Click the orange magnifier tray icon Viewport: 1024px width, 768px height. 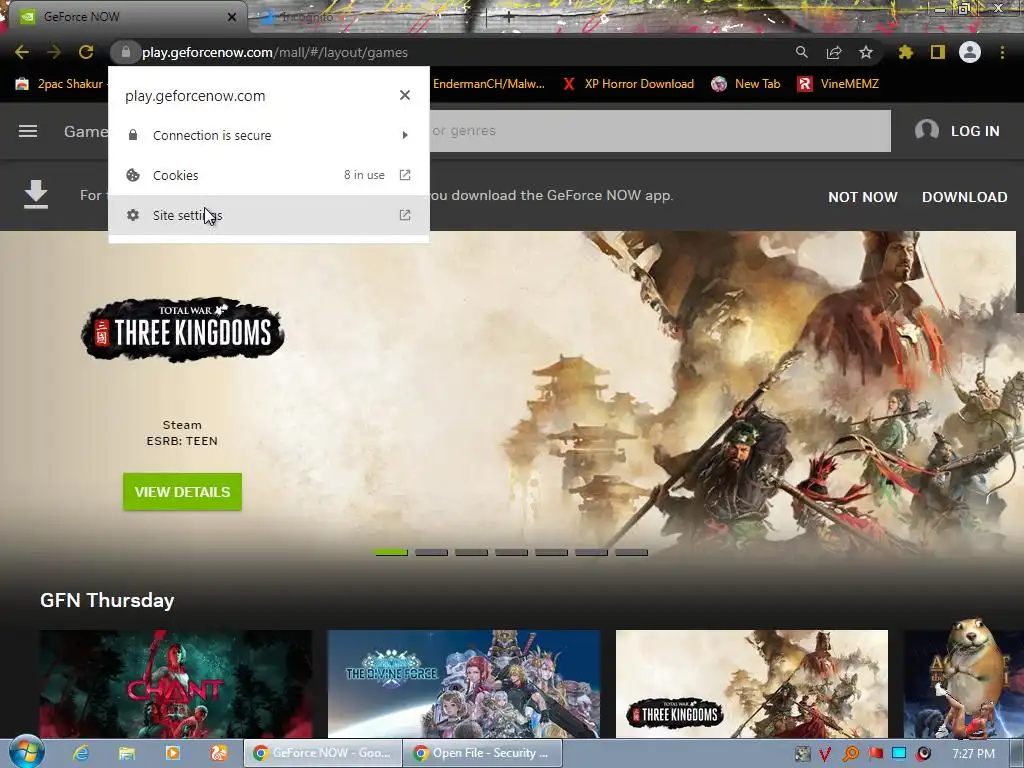pyautogui.click(x=851, y=754)
